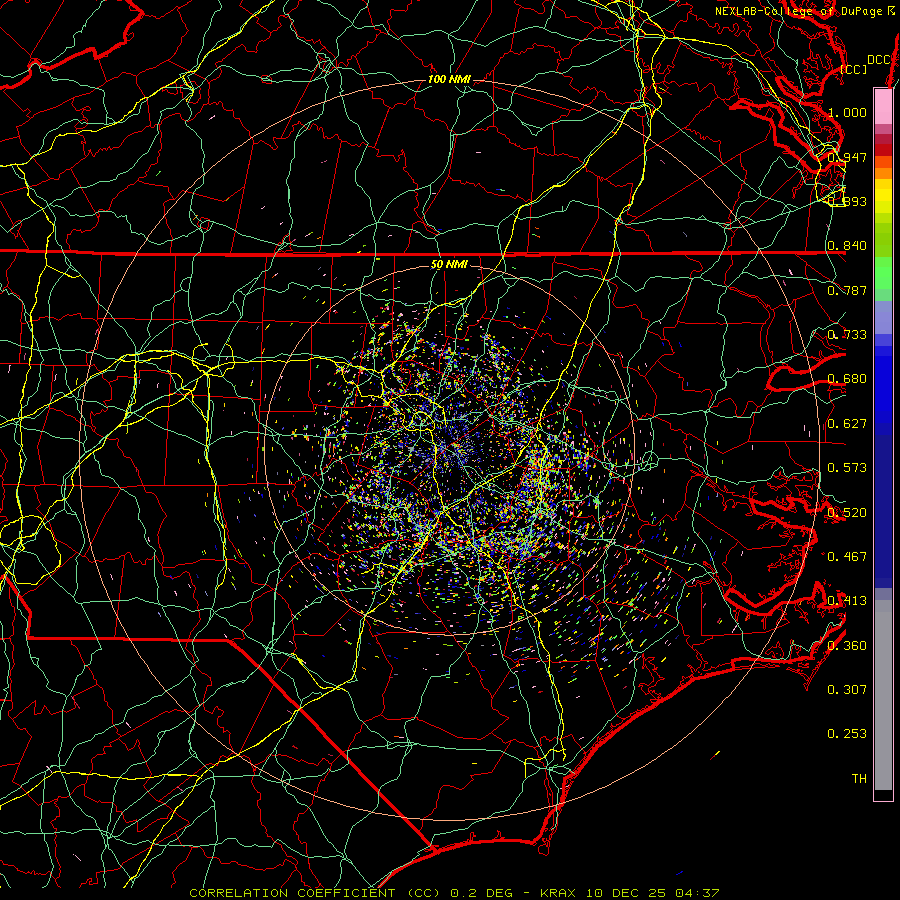Click the 0.733 scale value
Image resolution: width=900 pixels, height=900 pixels.
point(847,335)
